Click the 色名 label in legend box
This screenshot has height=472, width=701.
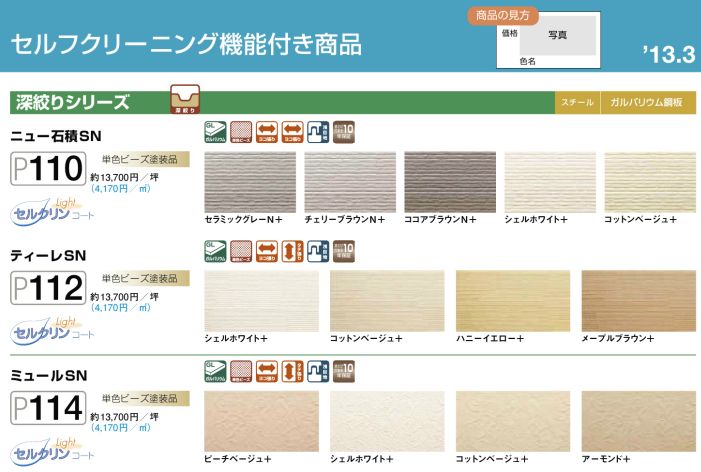pos(528,61)
